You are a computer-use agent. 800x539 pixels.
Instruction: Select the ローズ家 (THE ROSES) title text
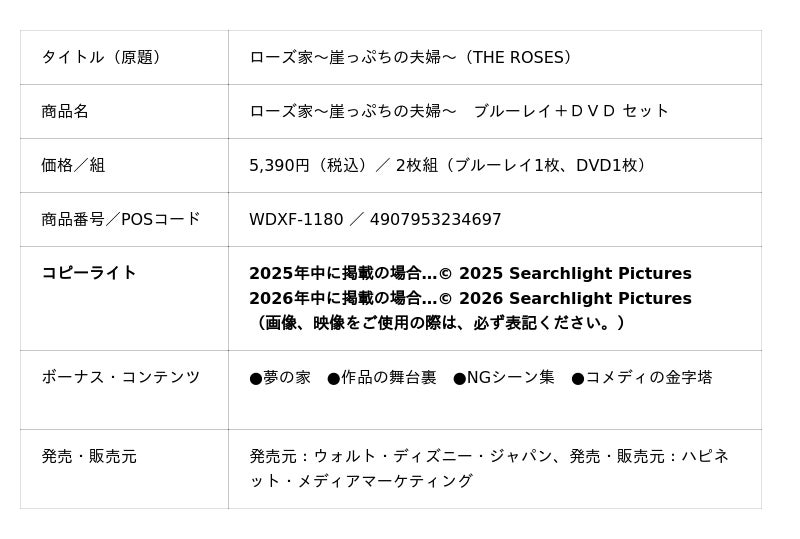point(413,58)
